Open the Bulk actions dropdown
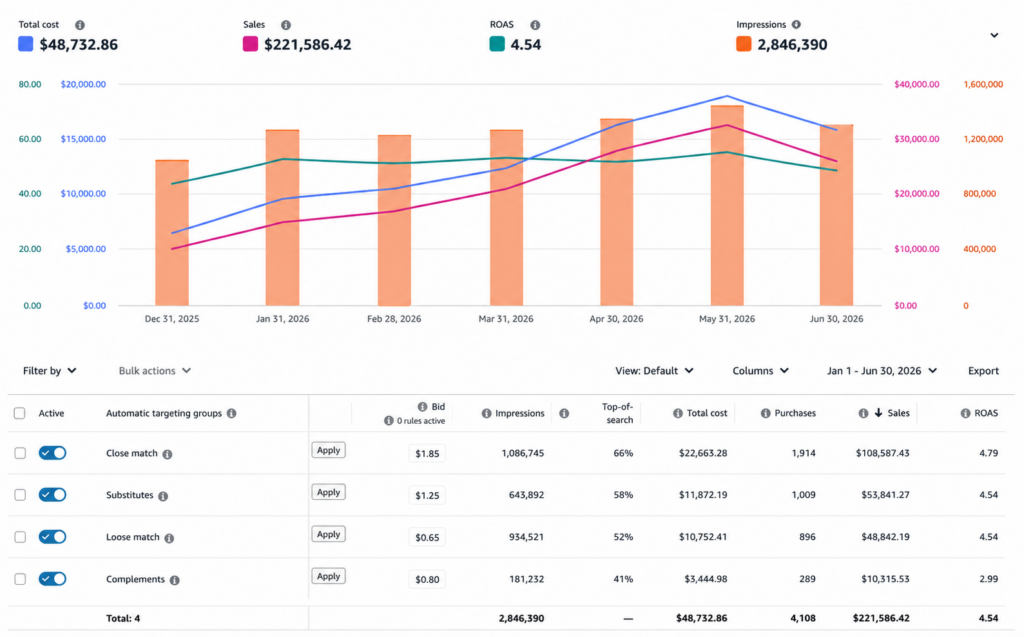 click(x=155, y=370)
